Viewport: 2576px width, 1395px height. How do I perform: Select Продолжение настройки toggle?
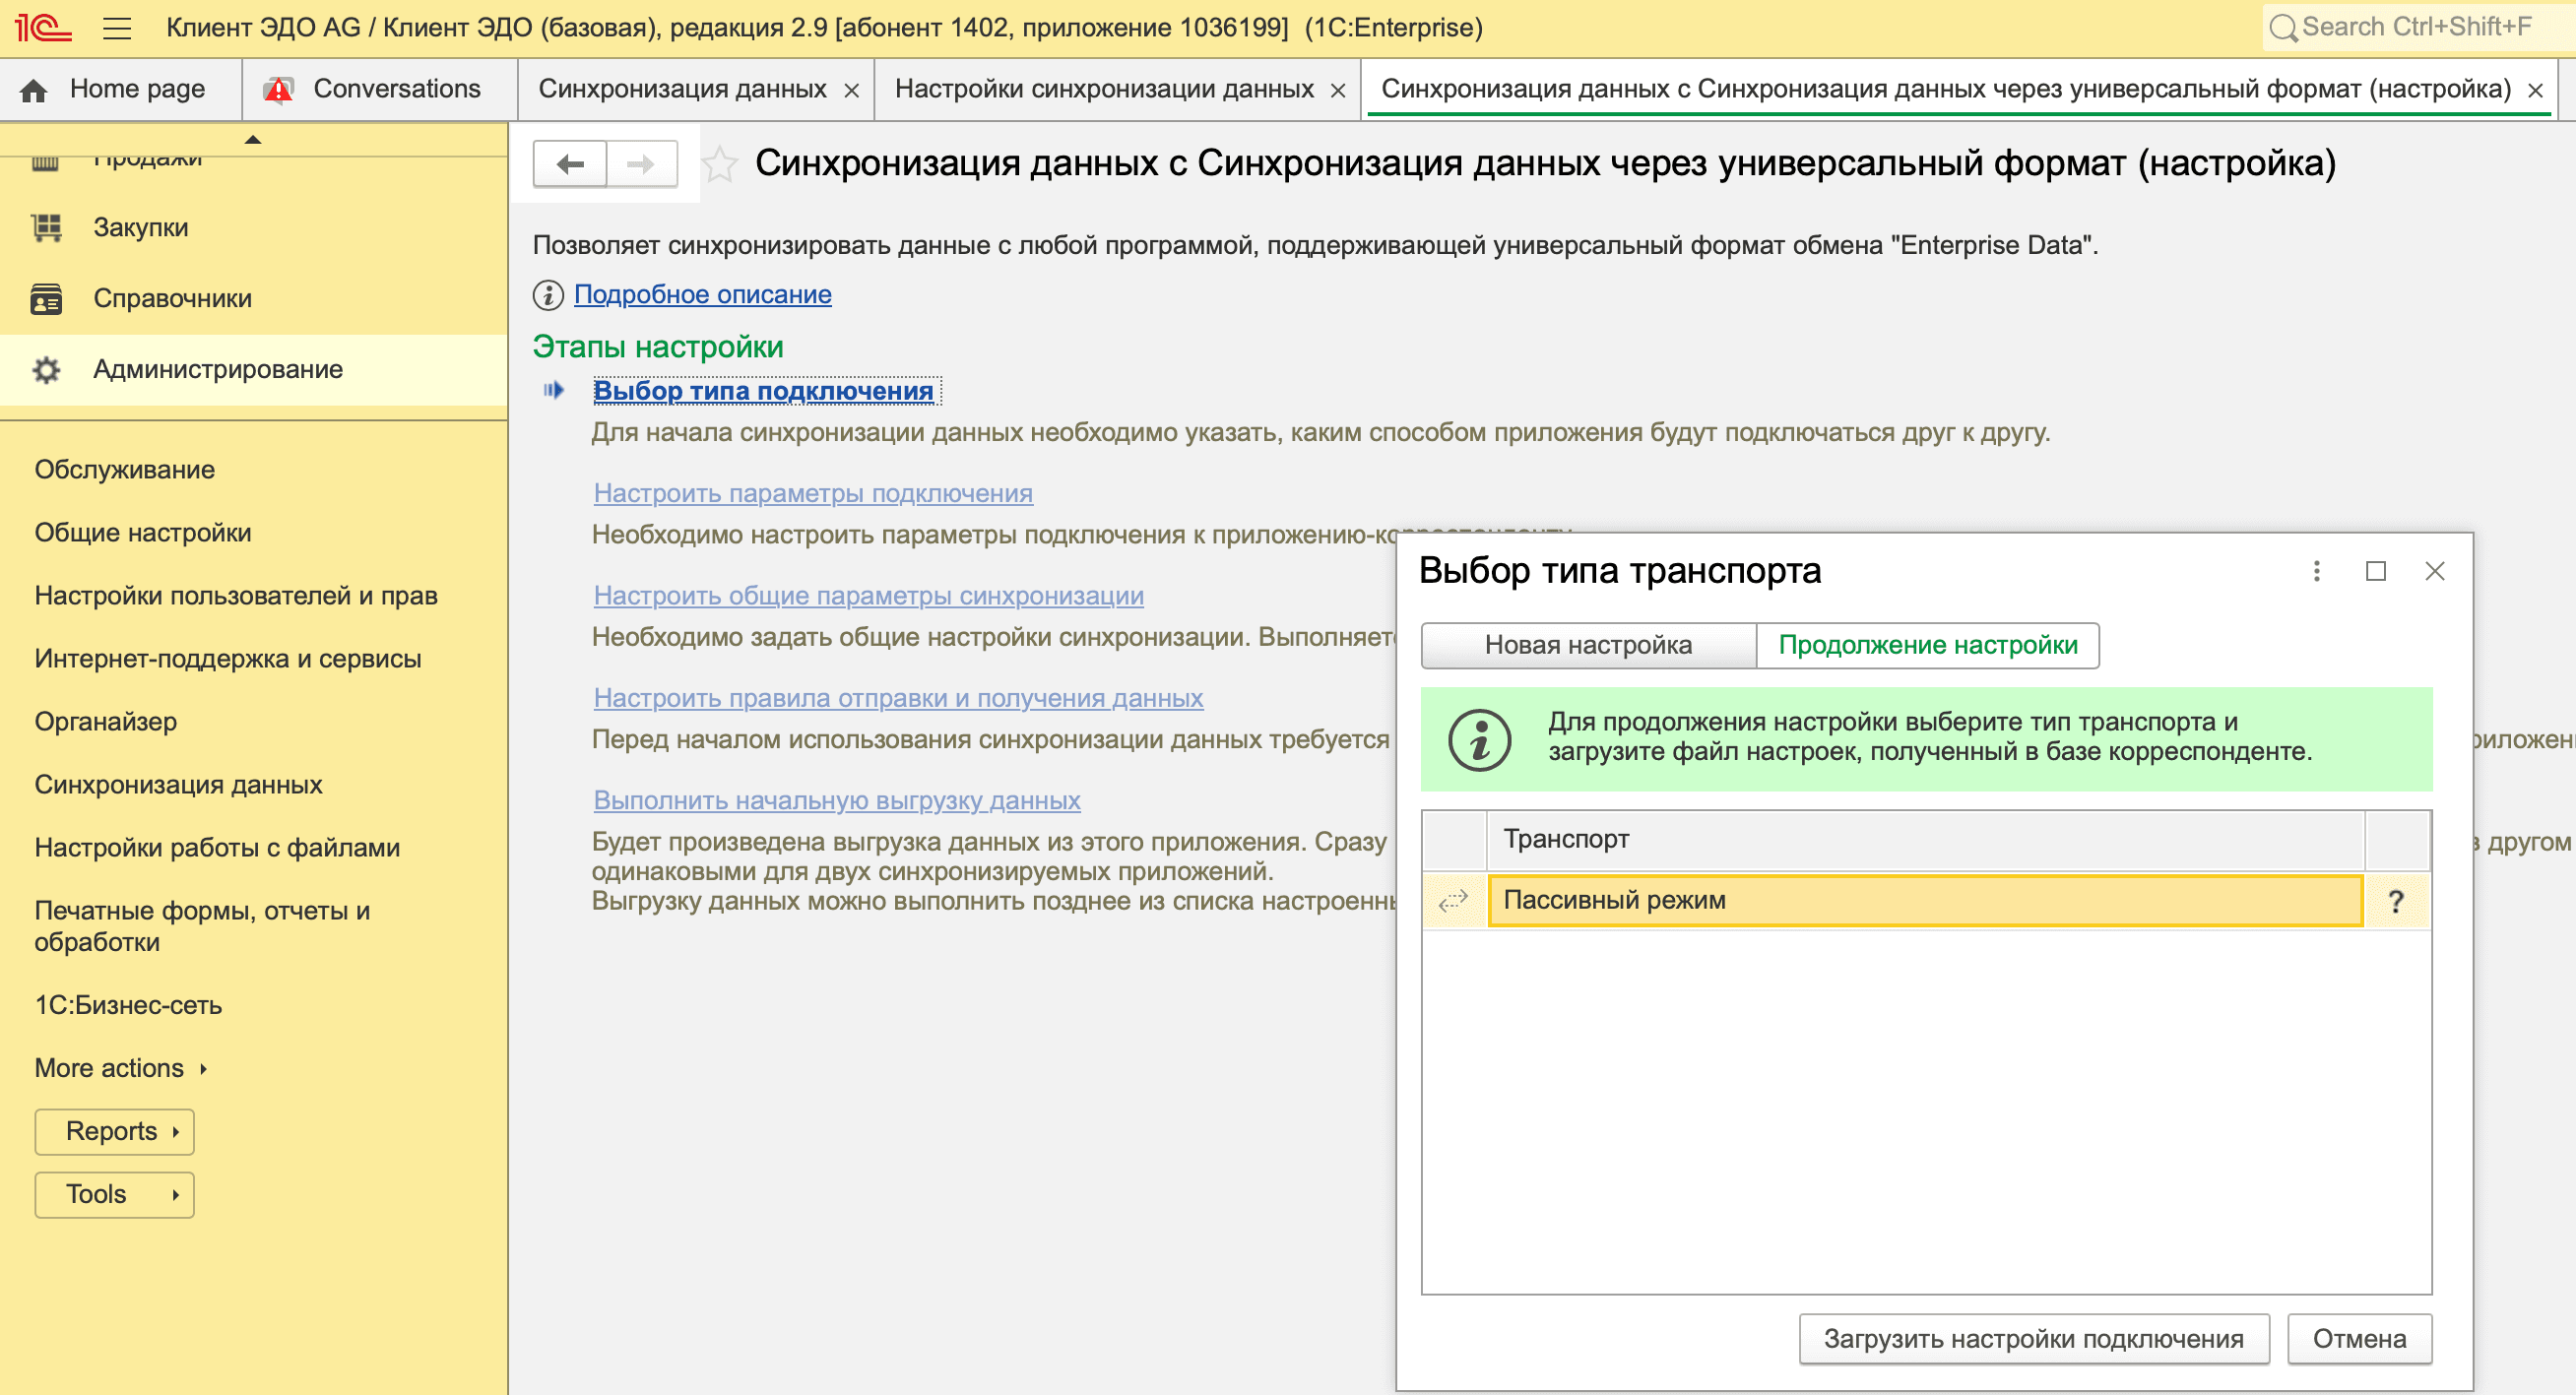point(1927,645)
